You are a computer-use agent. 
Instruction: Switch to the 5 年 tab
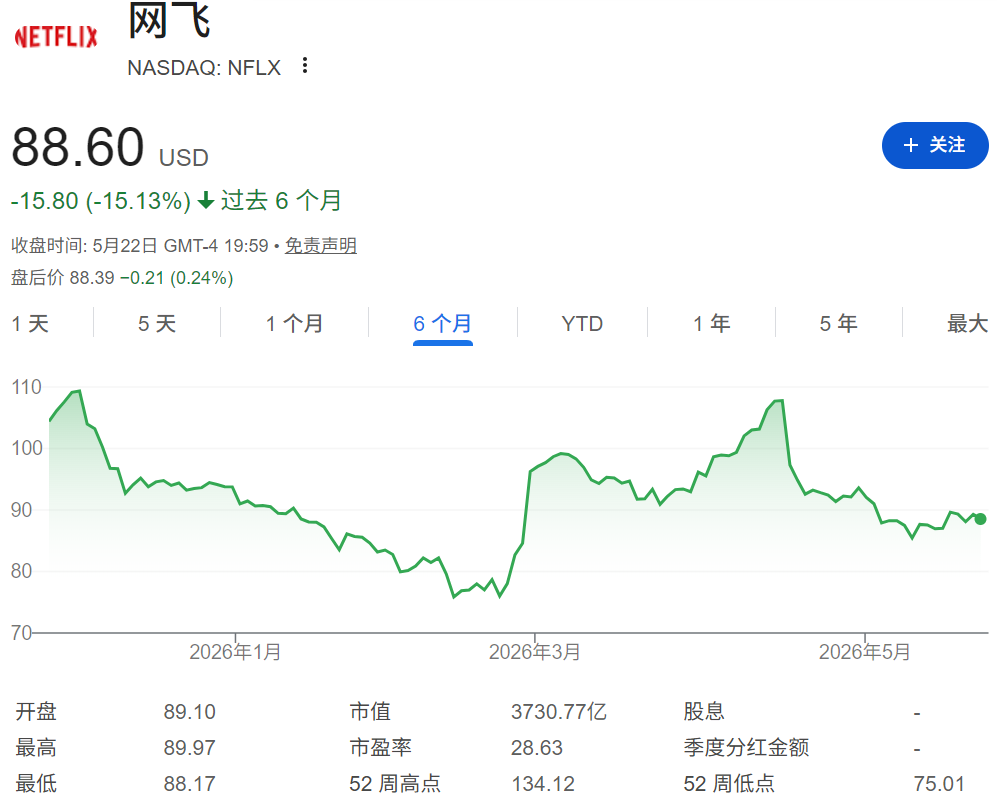coord(839,324)
